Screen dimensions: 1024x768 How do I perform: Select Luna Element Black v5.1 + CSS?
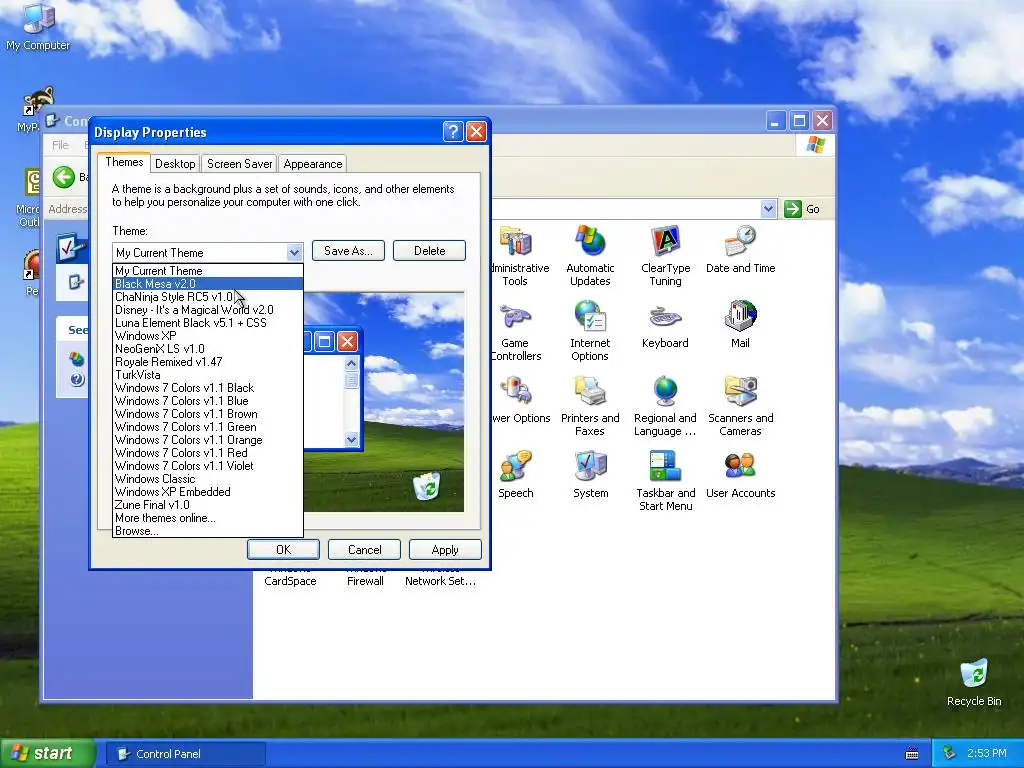click(x=208, y=323)
